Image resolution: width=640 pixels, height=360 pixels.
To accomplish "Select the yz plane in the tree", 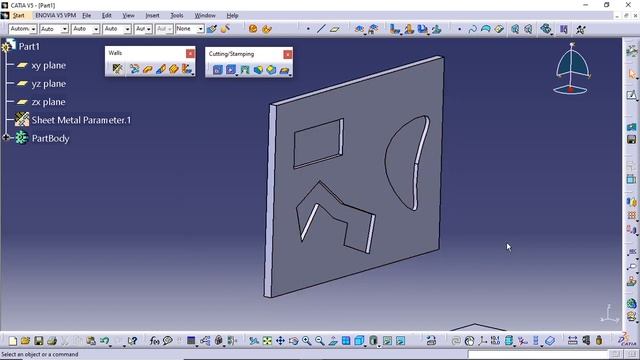I will point(49,84).
